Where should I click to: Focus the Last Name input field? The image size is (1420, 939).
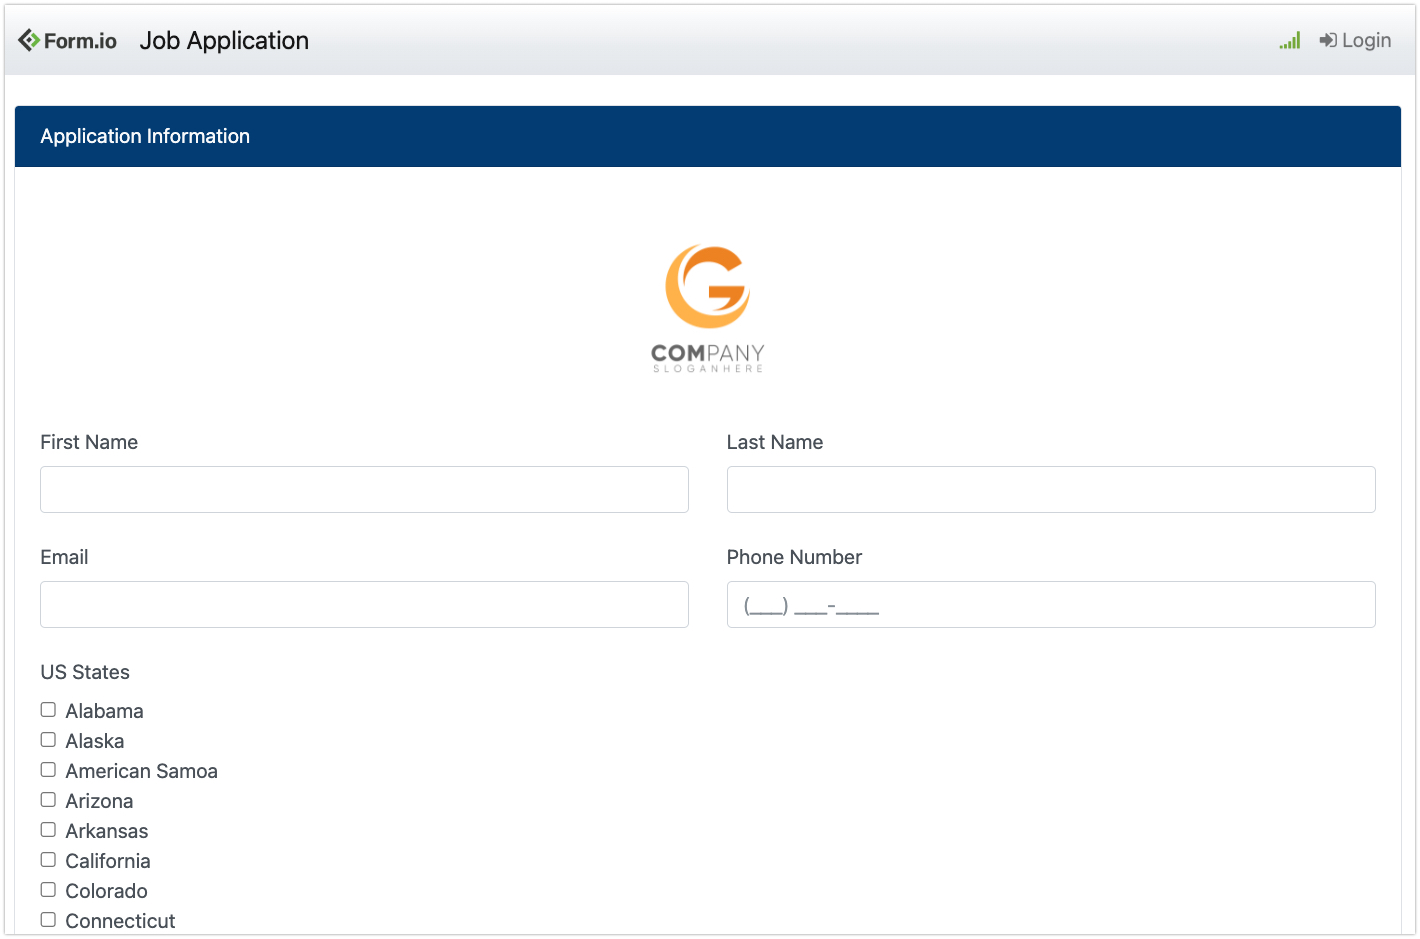(x=1050, y=489)
